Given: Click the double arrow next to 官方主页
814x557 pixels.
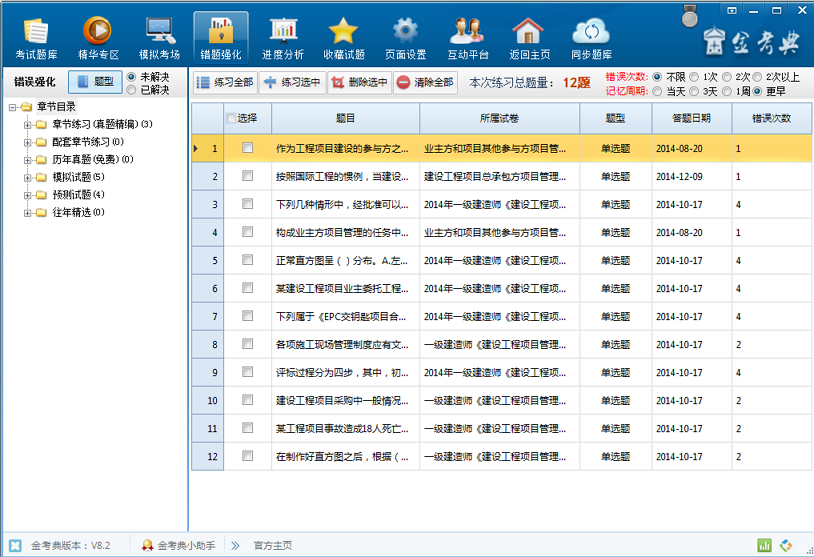Looking at the screenshot, I should coord(235,545).
